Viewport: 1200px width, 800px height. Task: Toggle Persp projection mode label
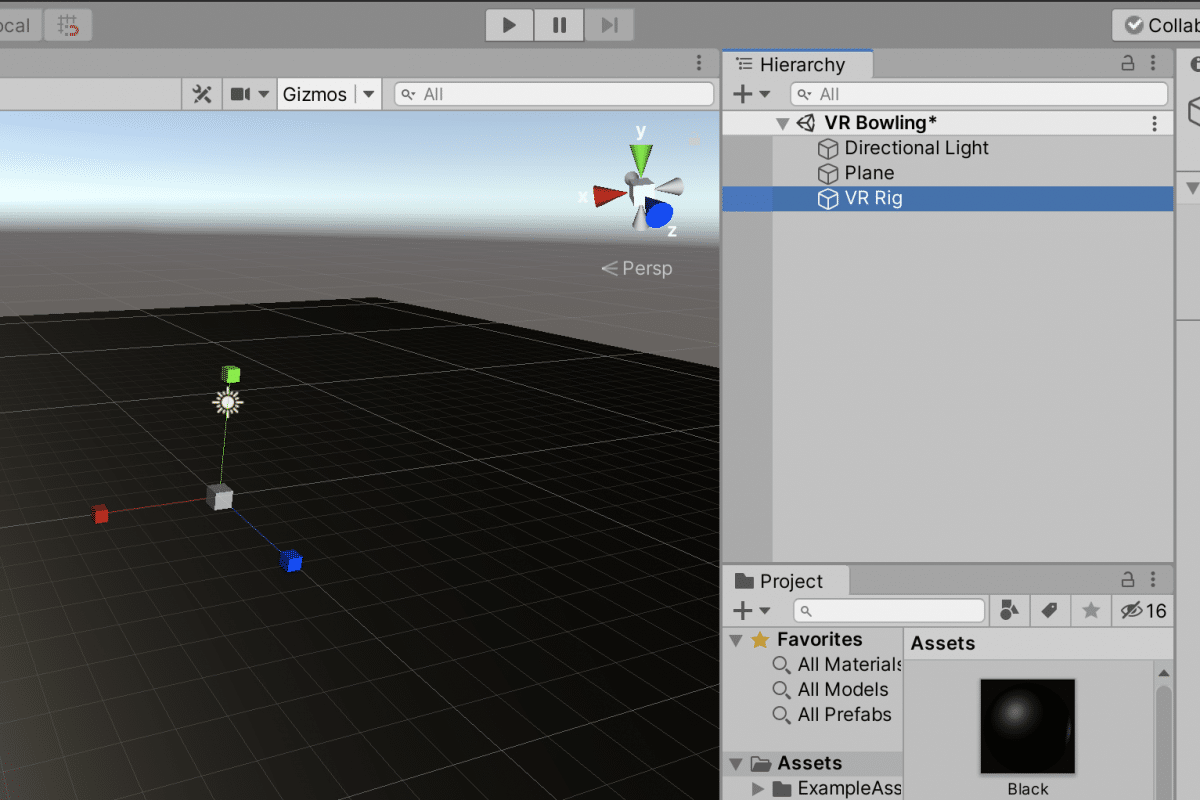pos(637,268)
